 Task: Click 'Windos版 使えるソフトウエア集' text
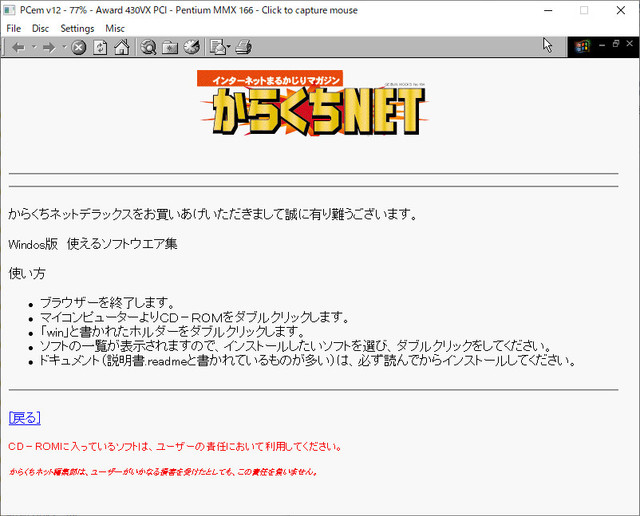(x=93, y=244)
